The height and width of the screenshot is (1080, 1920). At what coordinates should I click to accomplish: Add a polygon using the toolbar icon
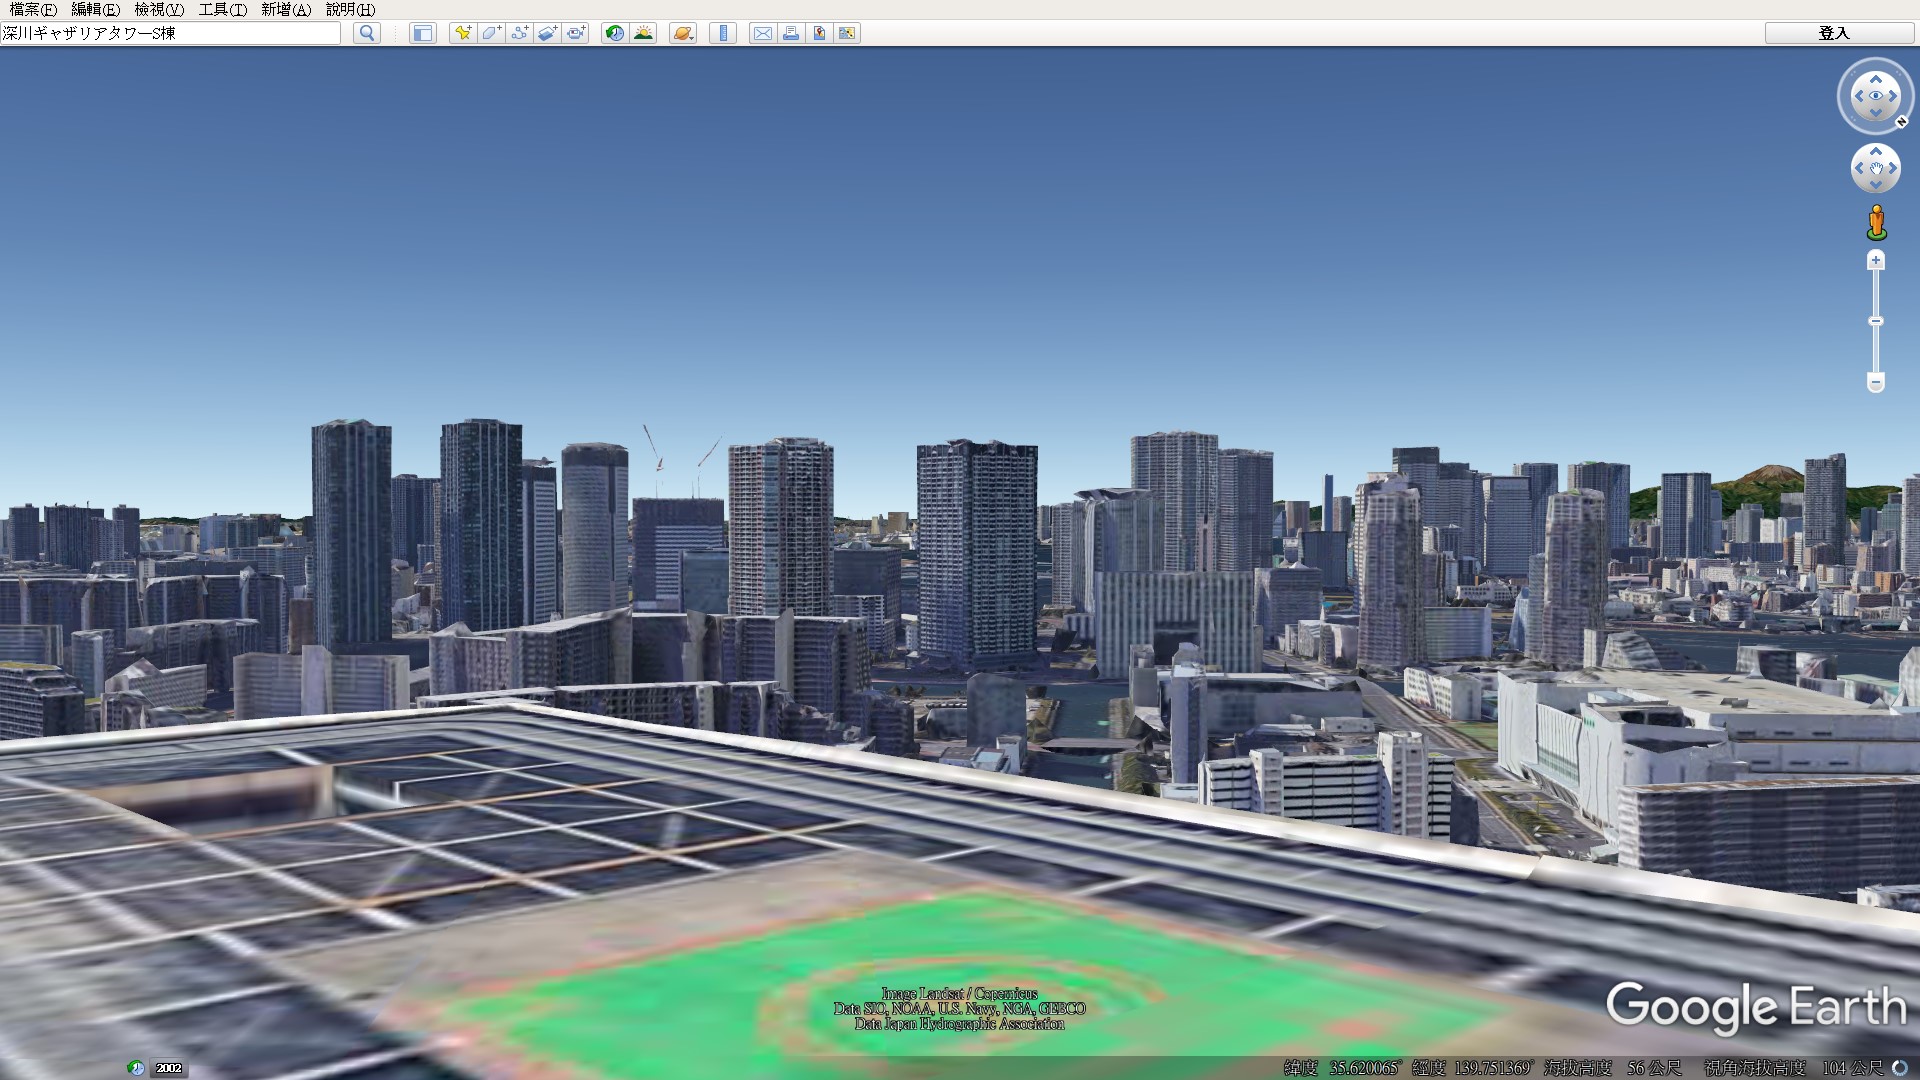tap(491, 33)
